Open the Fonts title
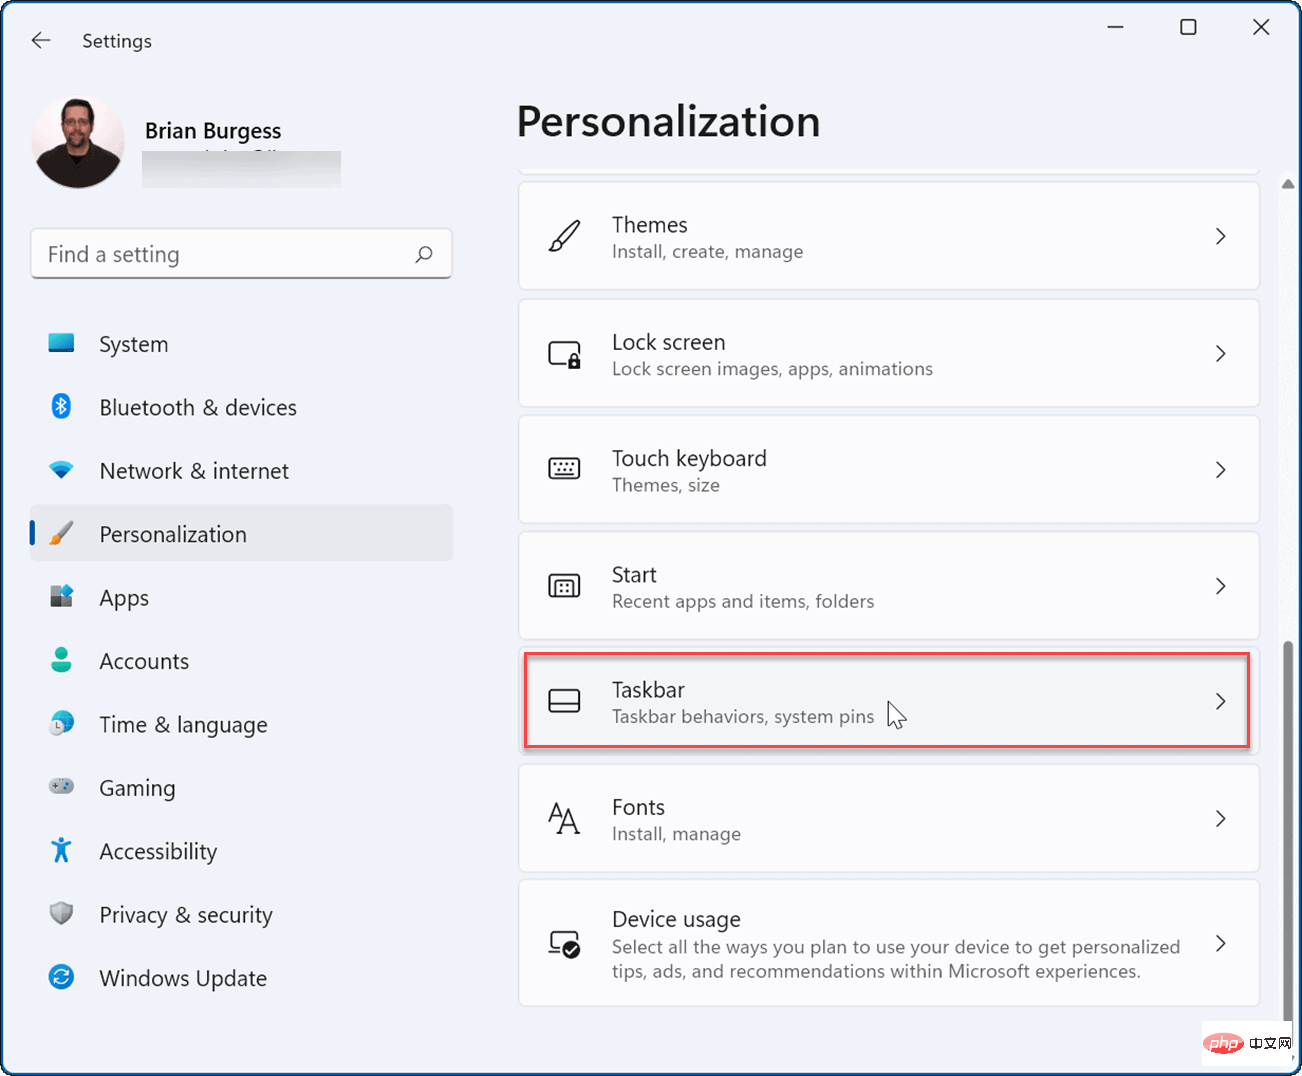Screen dimensions: 1302x1076 tap(638, 807)
